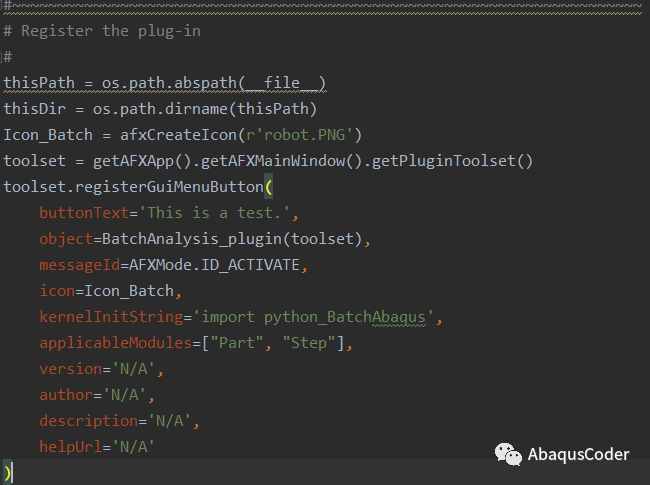Click the 'N/A' value of helpUrl

(133, 447)
